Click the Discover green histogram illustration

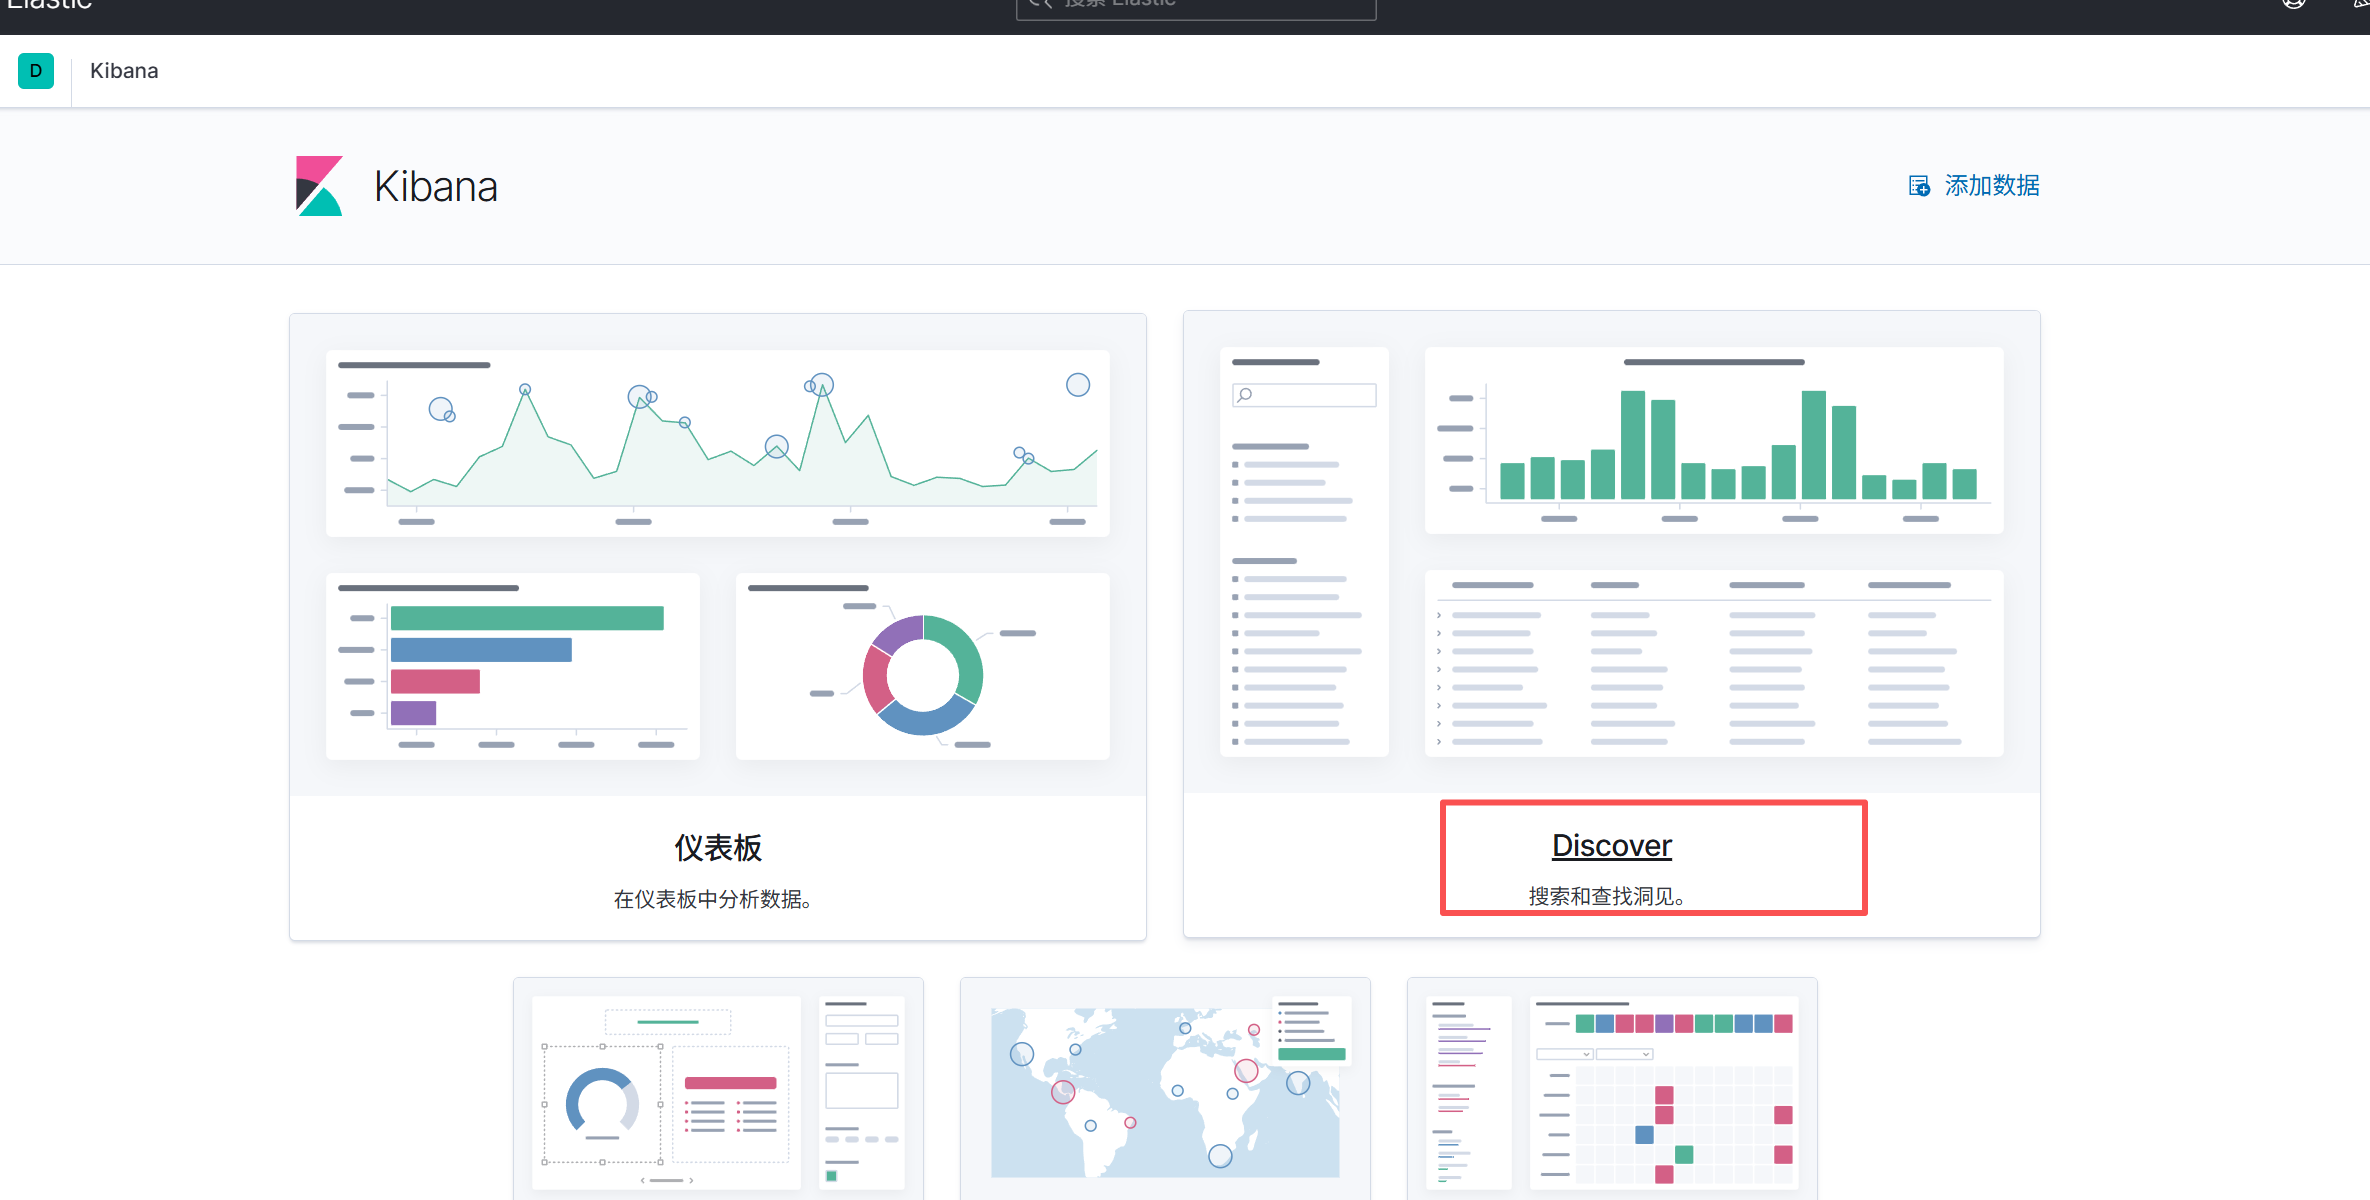point(1713,440)
